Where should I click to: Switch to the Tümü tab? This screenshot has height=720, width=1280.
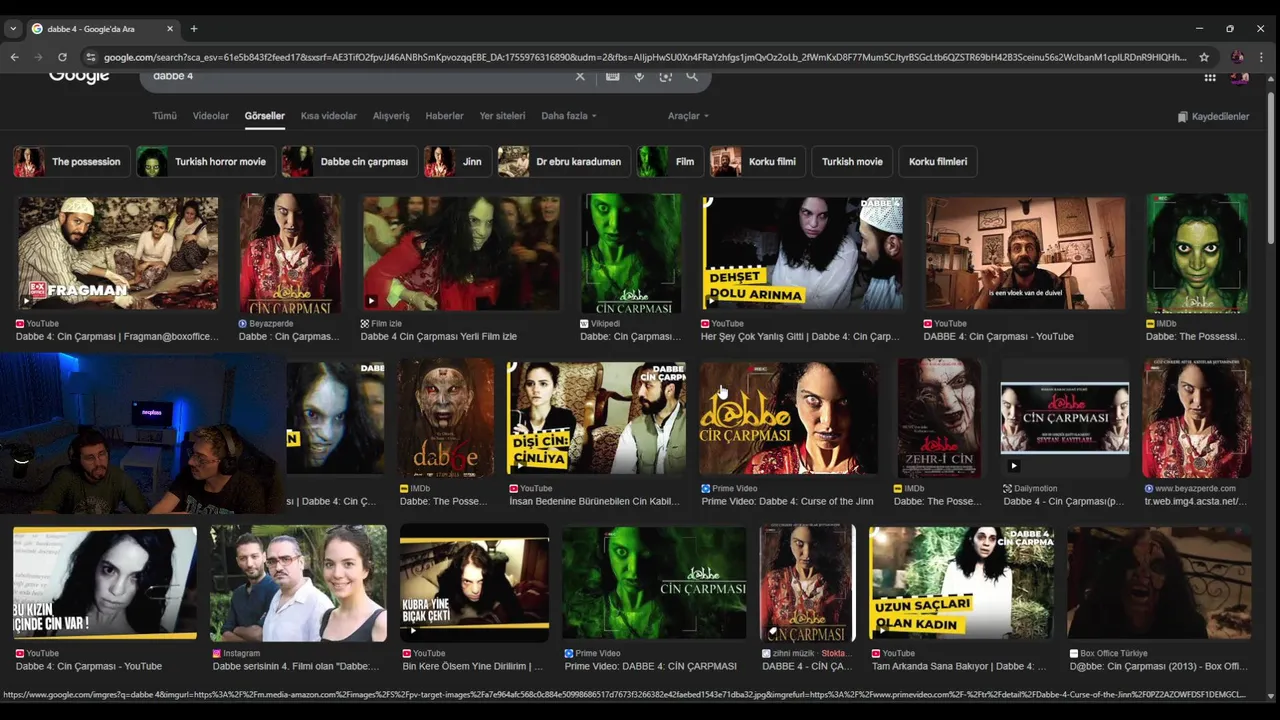164,116
